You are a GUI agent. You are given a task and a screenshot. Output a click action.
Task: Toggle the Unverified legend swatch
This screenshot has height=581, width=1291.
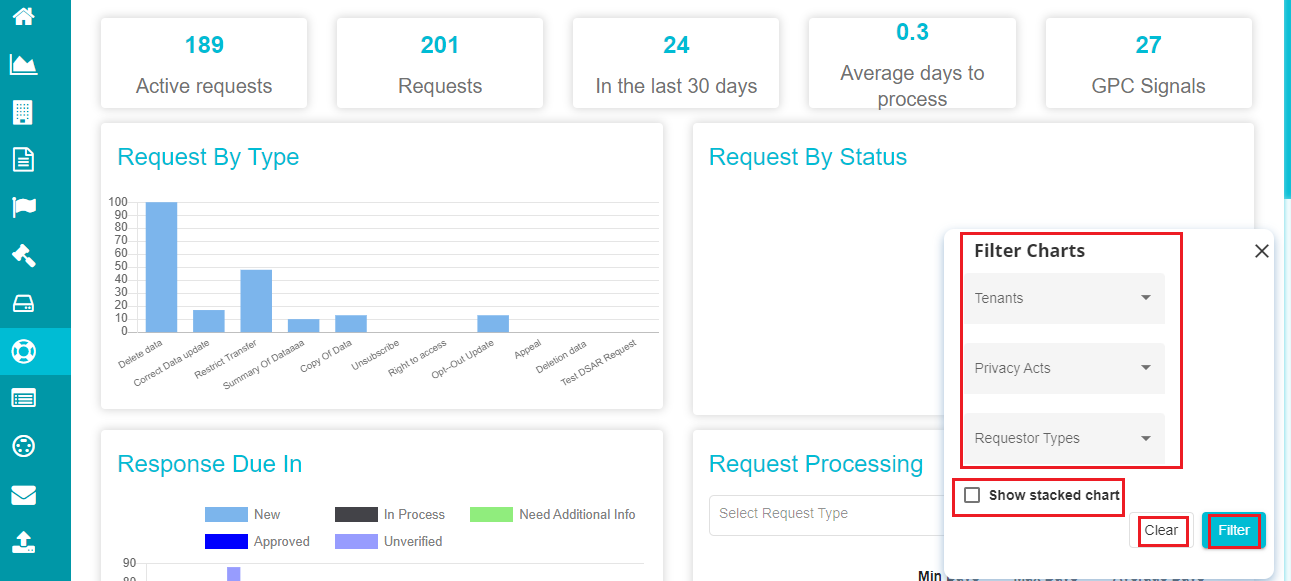[356, 541]
